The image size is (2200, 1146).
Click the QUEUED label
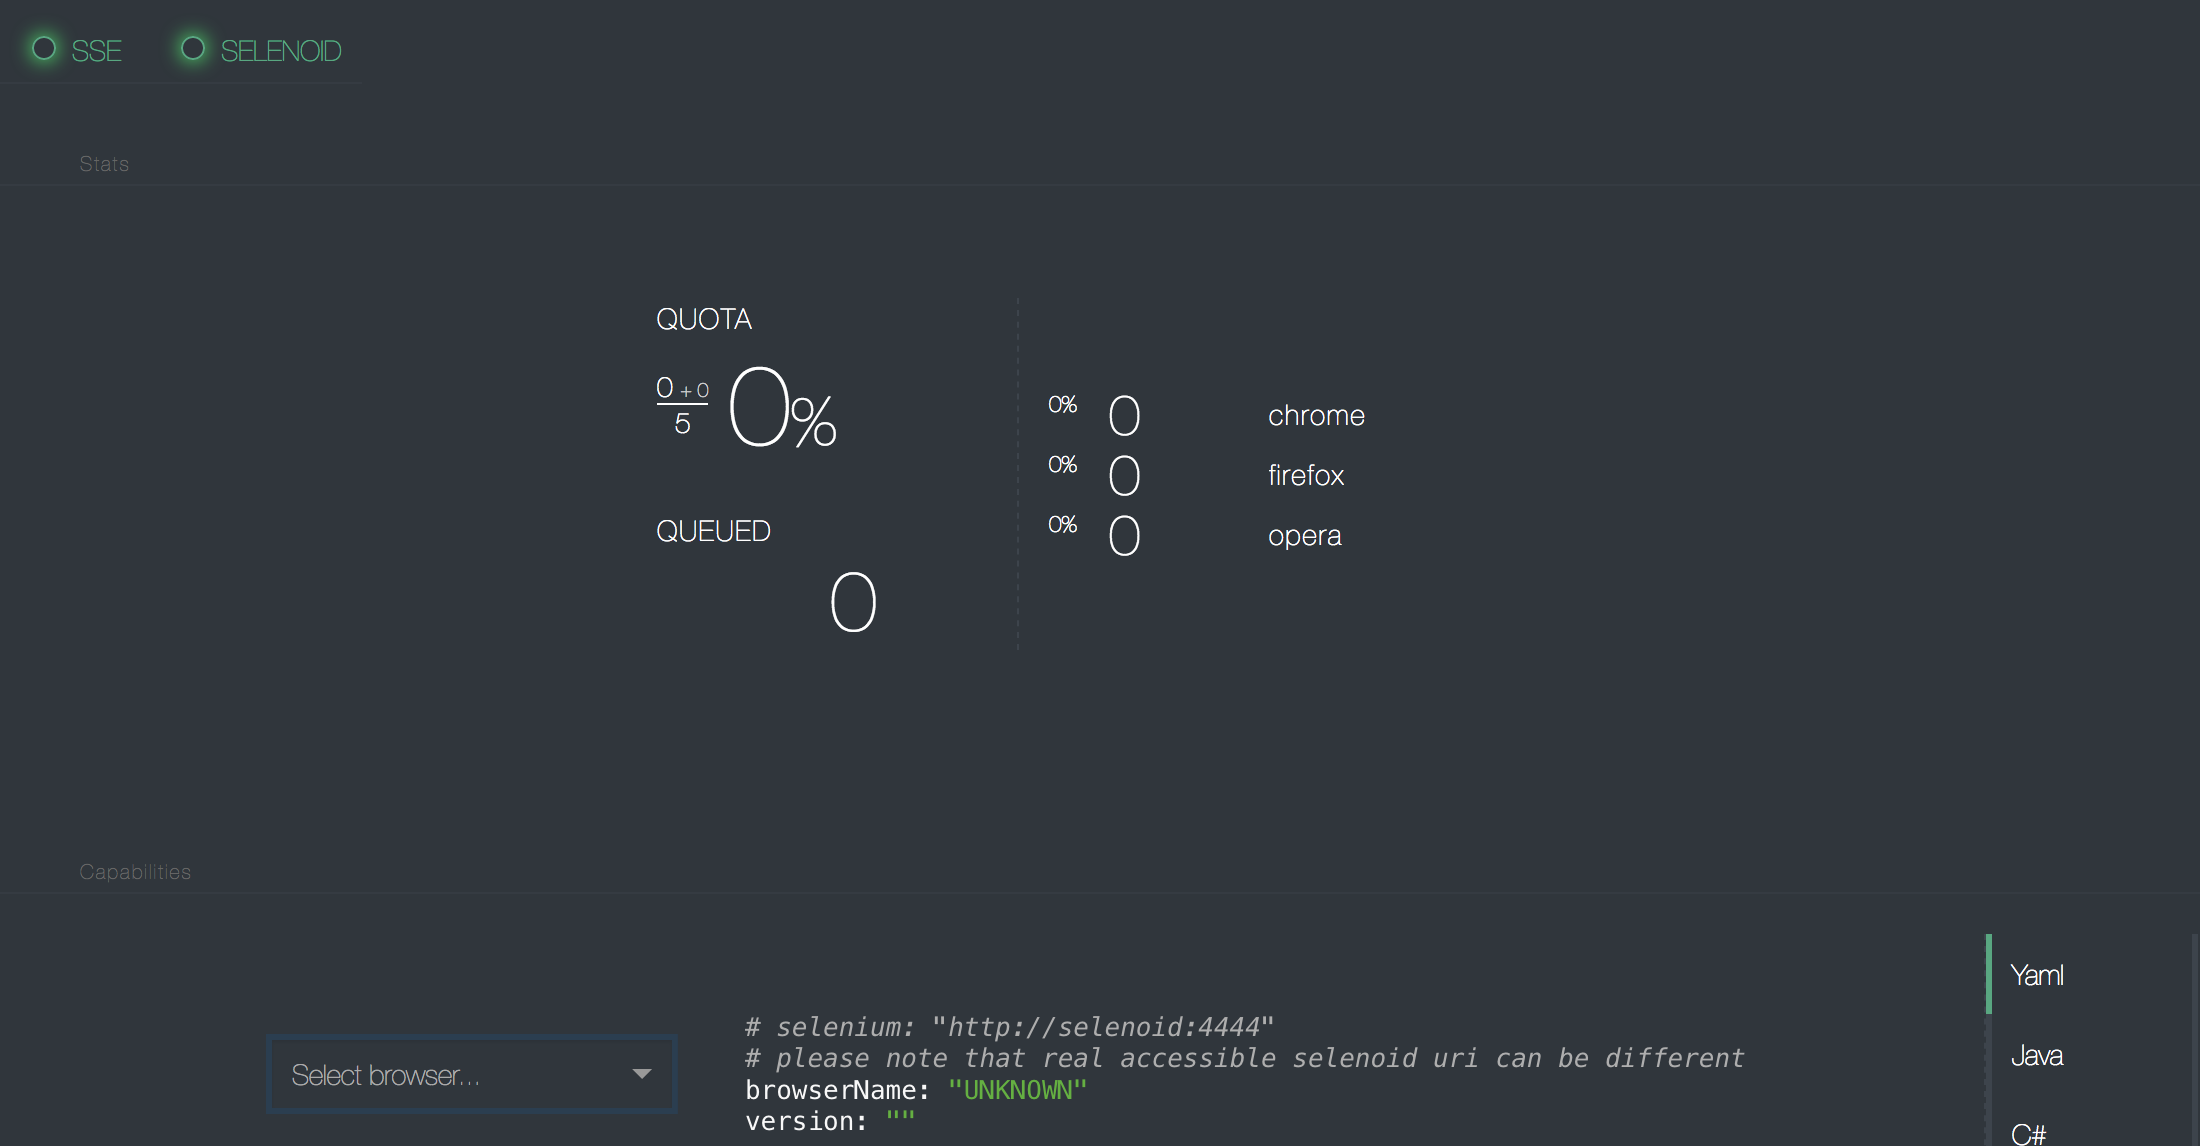(x=713, y=531)
